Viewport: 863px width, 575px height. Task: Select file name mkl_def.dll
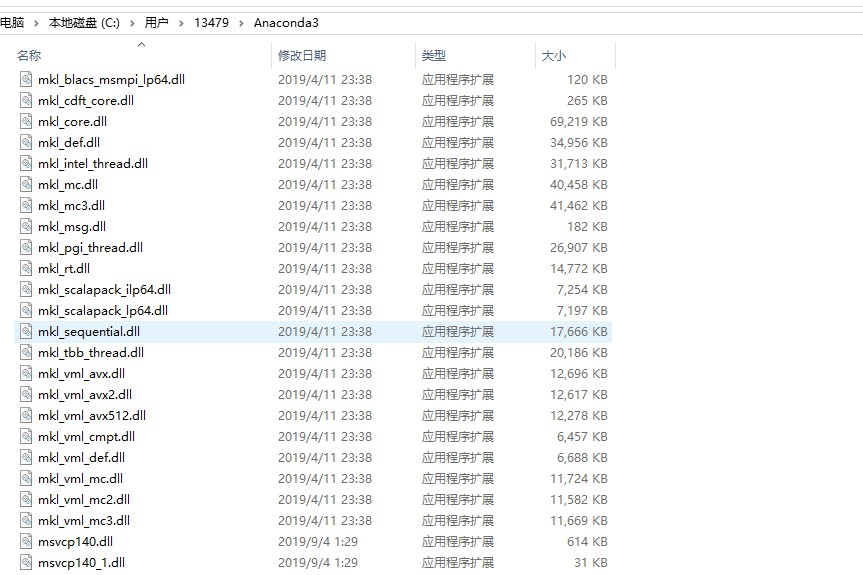click(x=69, y=143)
